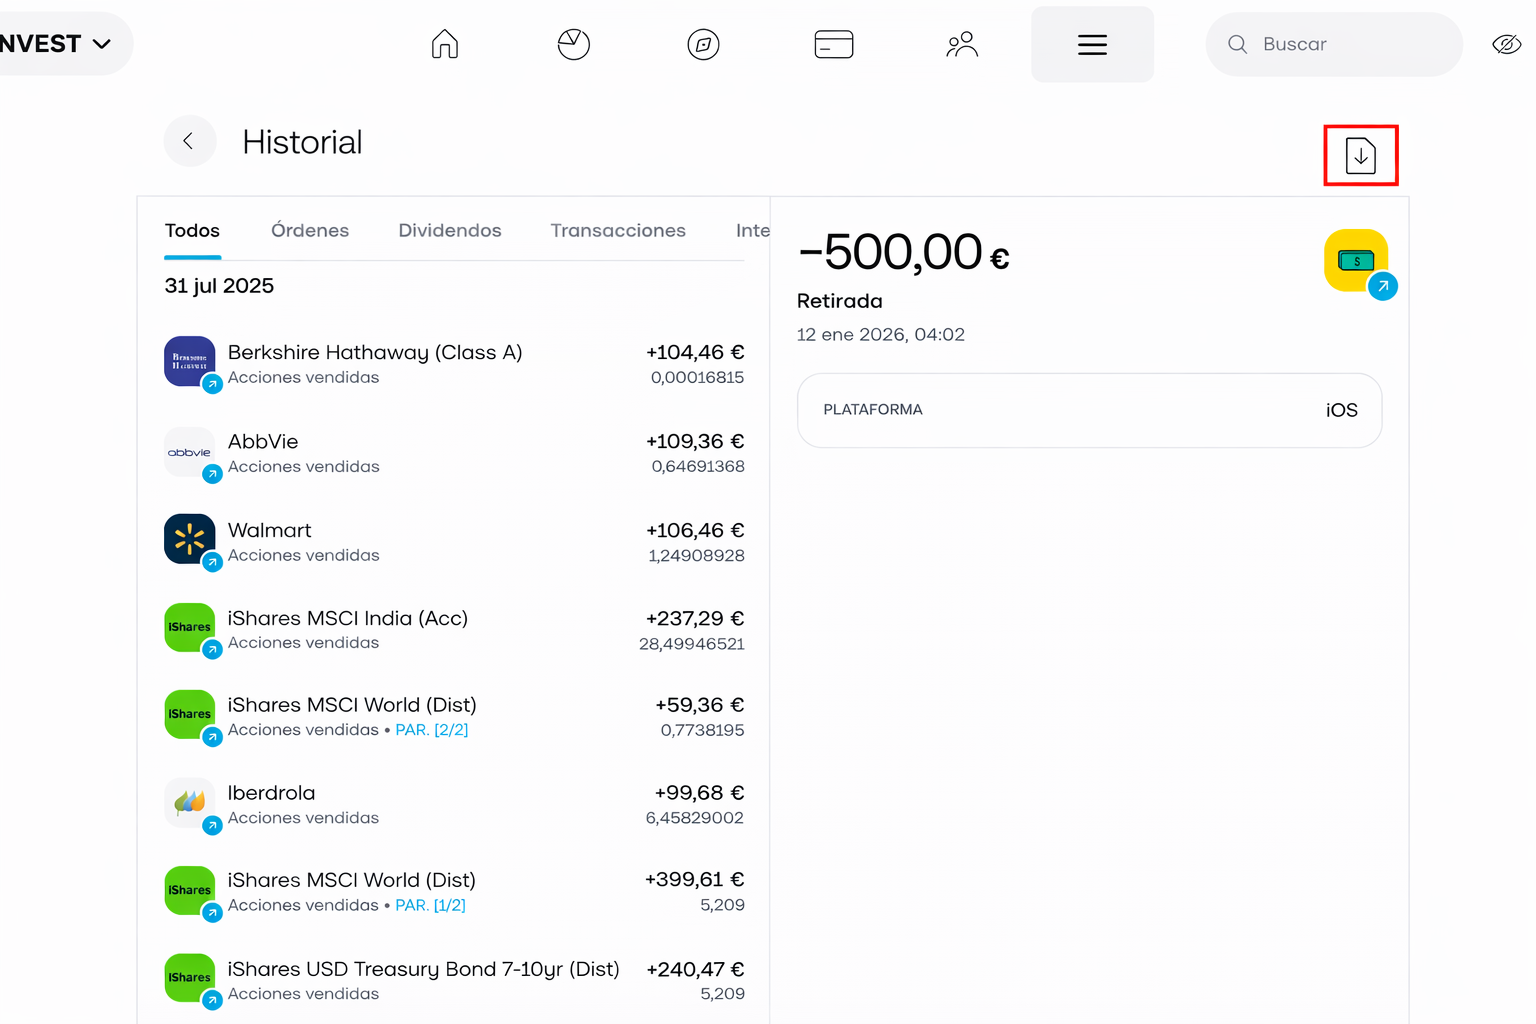The height and width of the screenshot is (1024, 1536).
Task: Open the Iberdrola sold shares entry
Action: (454, 804)
